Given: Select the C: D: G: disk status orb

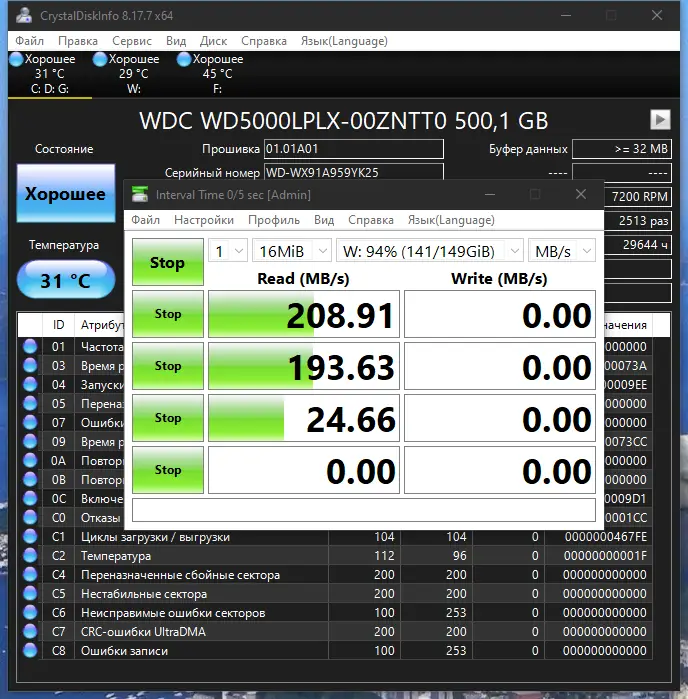Looking at the screenshot, I should coord(16,59).
